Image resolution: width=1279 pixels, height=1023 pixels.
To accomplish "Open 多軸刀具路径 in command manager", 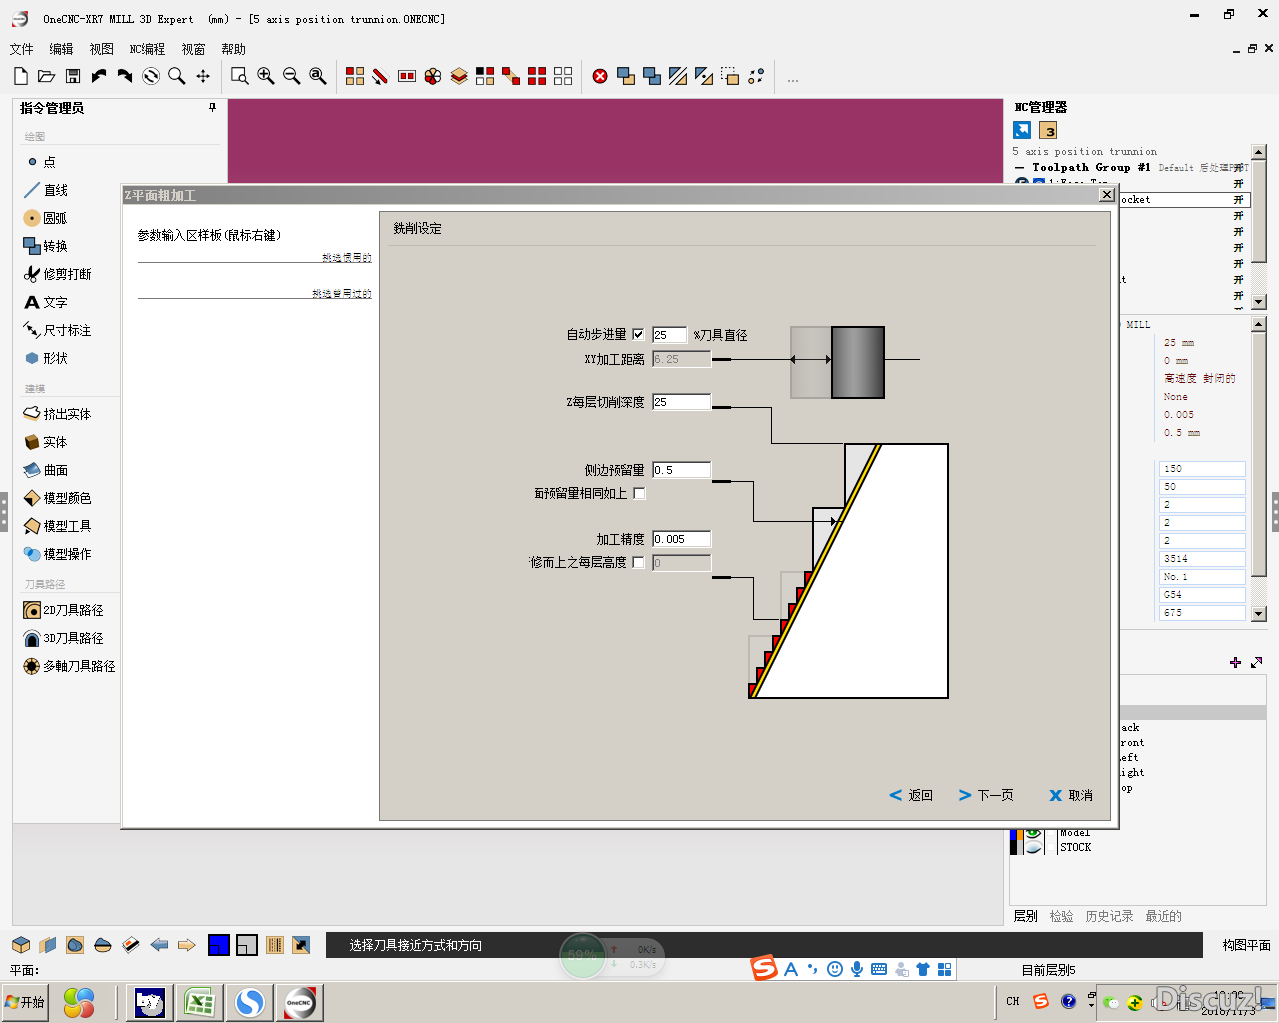I will click(69, 666).
